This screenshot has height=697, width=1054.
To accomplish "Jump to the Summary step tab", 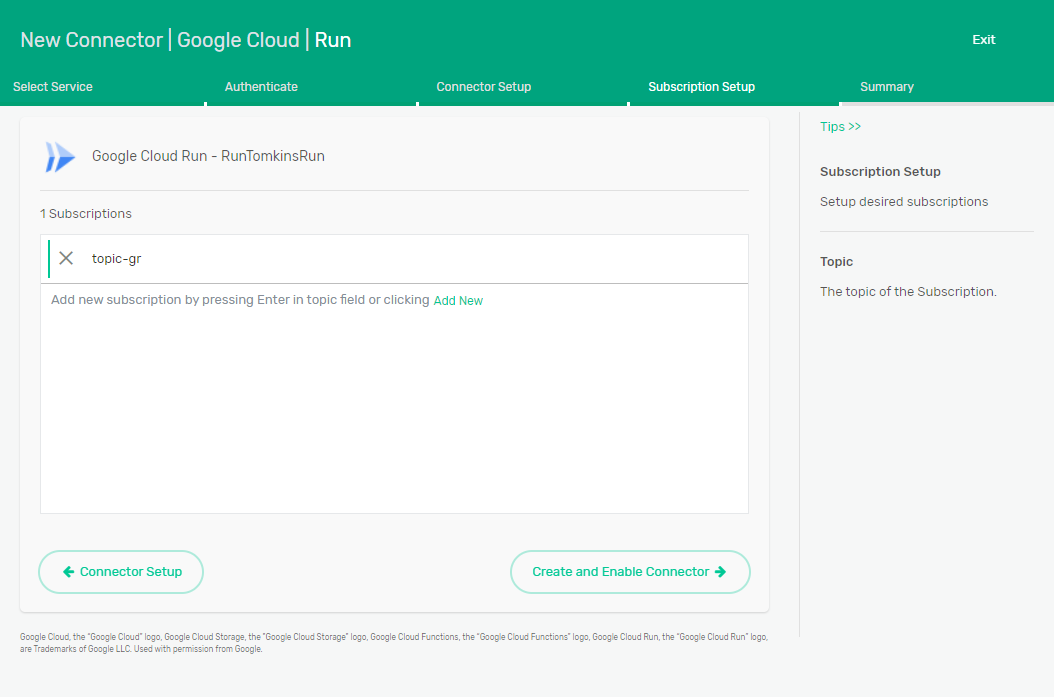I will 886,87.
